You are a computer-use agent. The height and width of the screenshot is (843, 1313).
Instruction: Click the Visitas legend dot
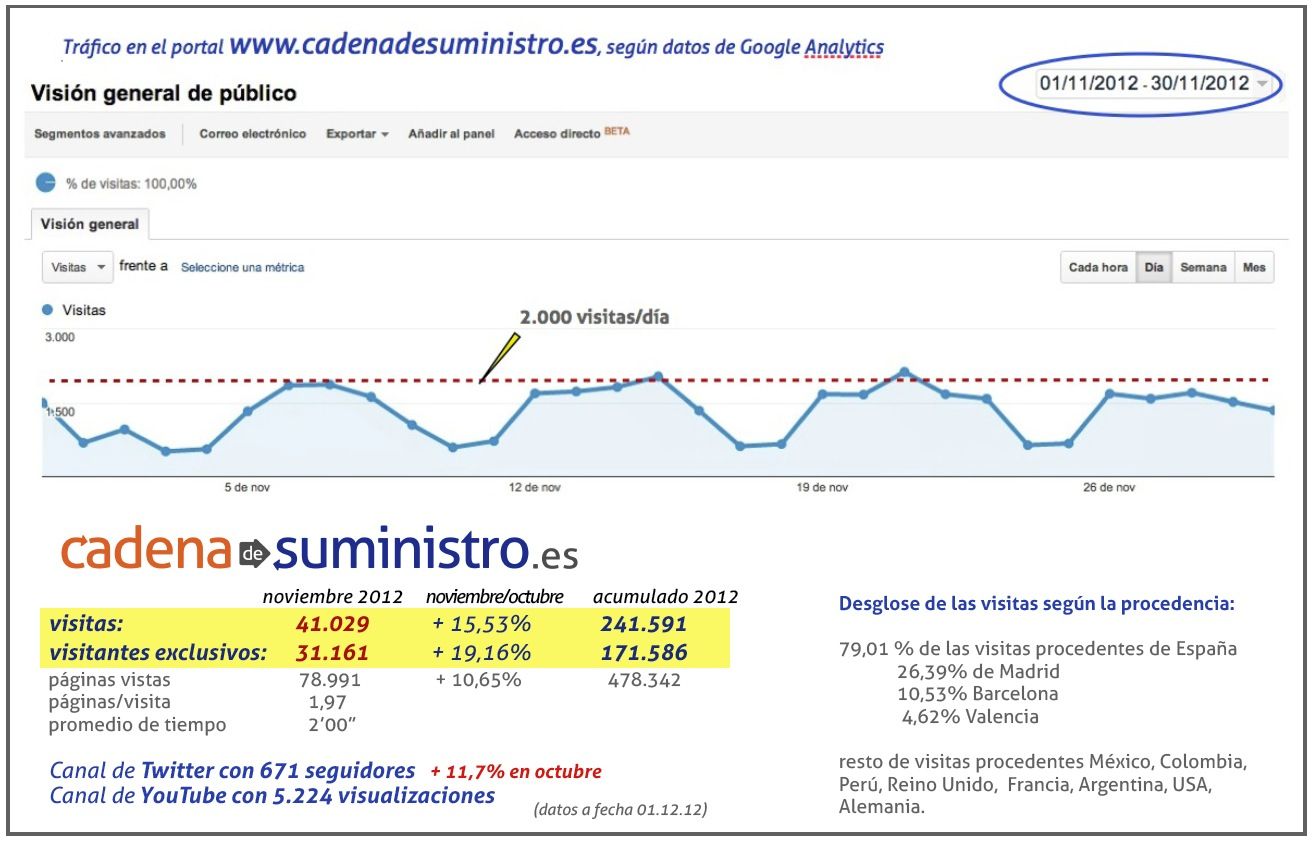(x=47, y=310)
